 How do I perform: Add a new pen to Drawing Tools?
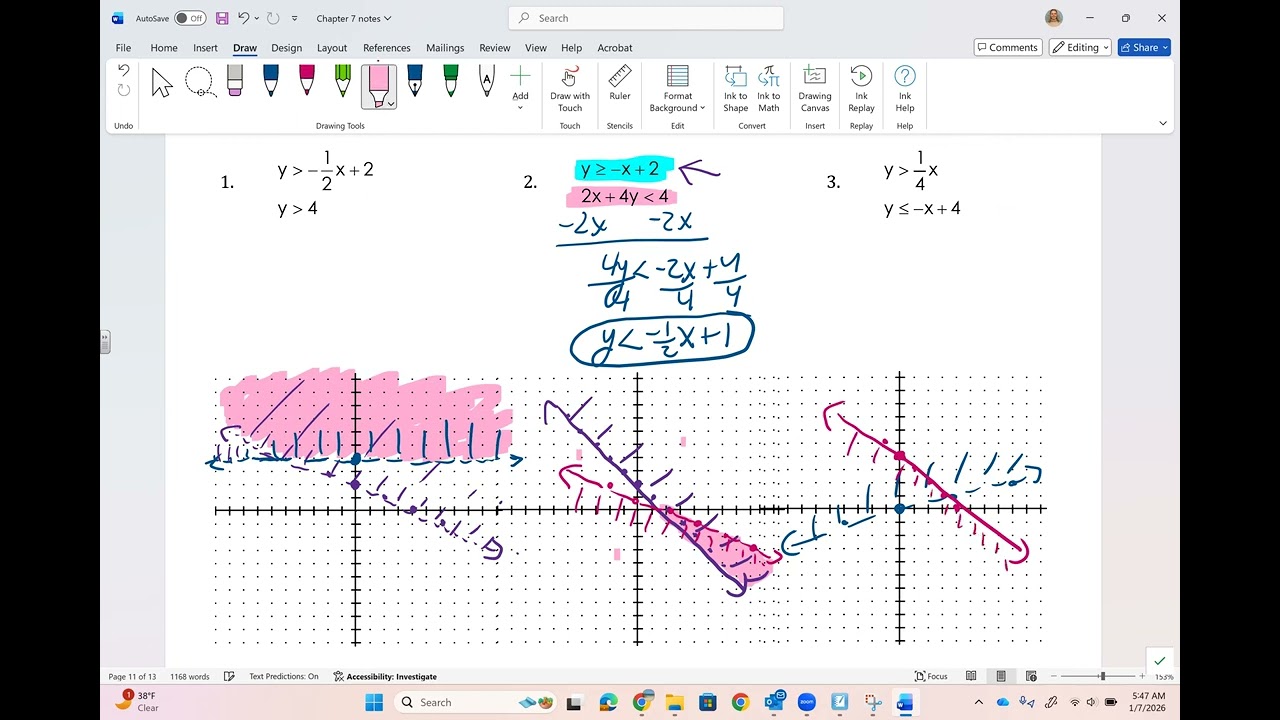click(x=520, y=87)
